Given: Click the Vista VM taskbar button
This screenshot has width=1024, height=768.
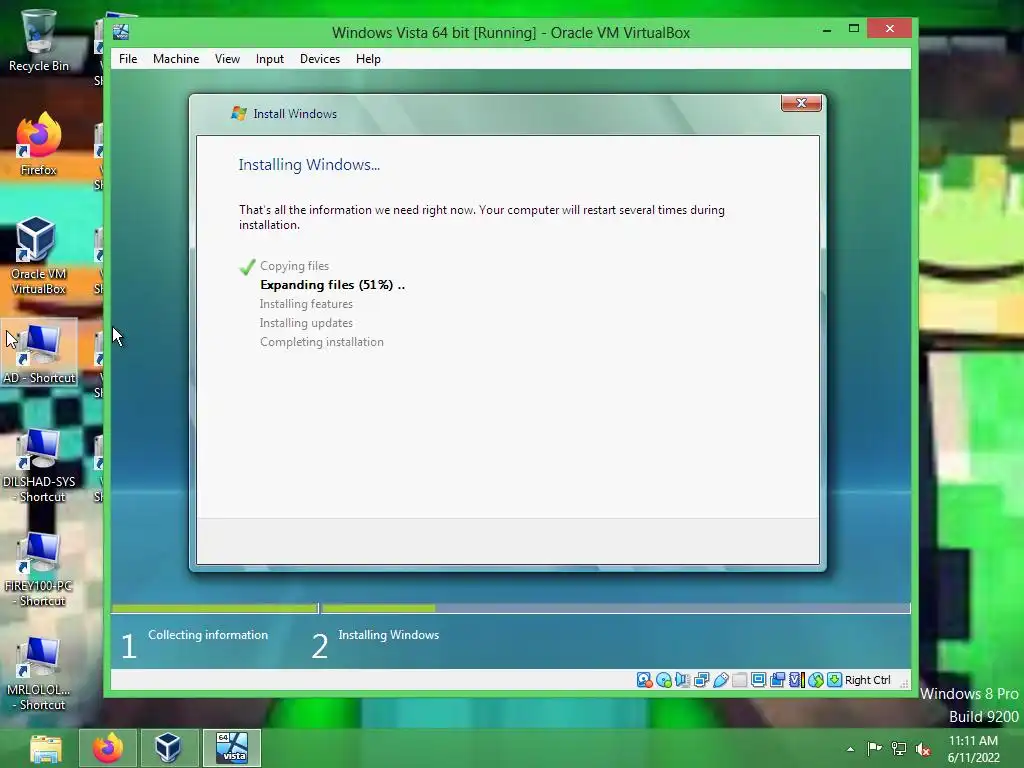Looking at the screenshot, I should point(232,748).
